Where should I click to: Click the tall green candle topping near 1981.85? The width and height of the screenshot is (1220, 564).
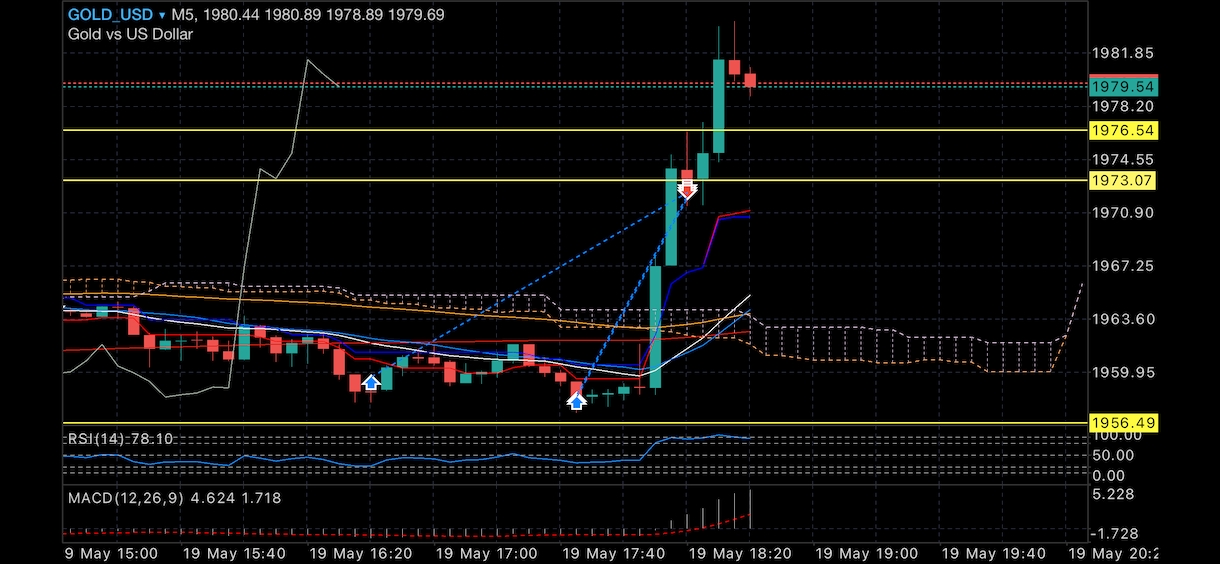(x=719, y=106)
